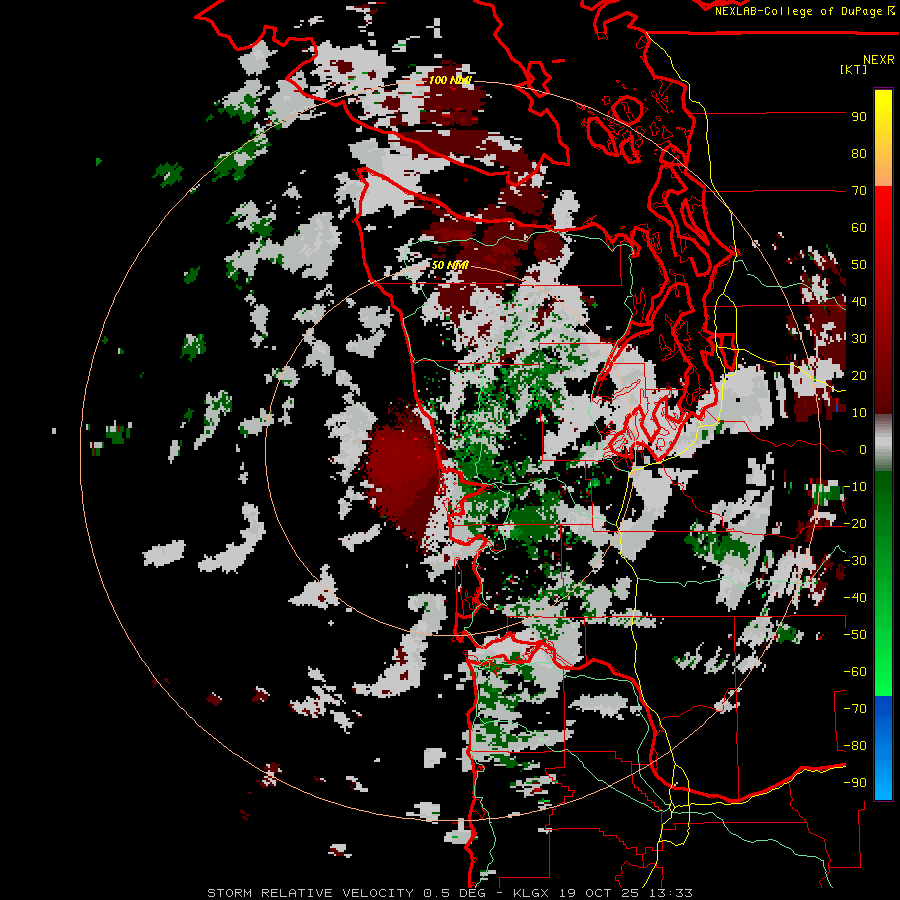The height and width of the screenshot is (900, 900).
Task: Click the [KT] units label
Action: 853,69
